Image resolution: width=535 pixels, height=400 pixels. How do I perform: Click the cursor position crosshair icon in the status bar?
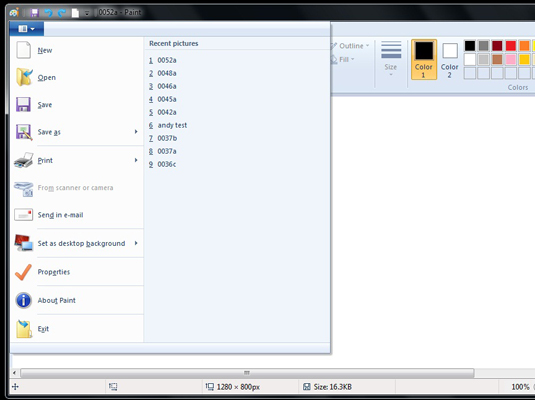pos(15,387)
